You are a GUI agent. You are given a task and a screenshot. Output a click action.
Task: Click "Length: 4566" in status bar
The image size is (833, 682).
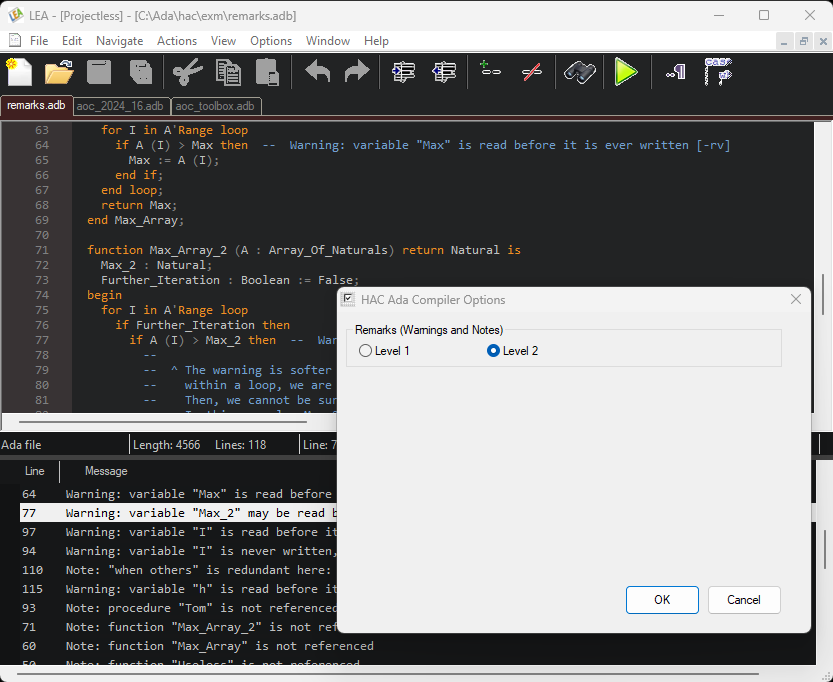[x=166, y=445]
